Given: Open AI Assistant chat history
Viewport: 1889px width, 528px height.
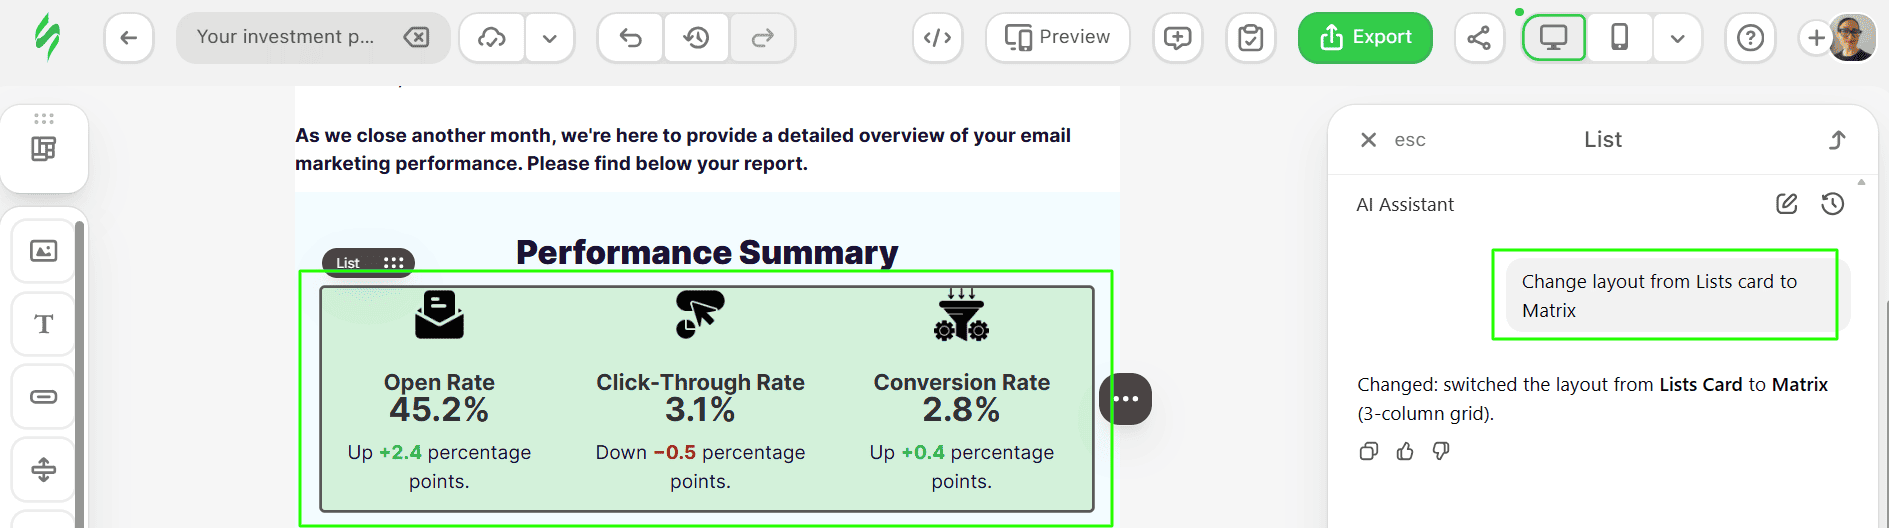Looking at the screenshot, I should click(x=1833, y=204).
